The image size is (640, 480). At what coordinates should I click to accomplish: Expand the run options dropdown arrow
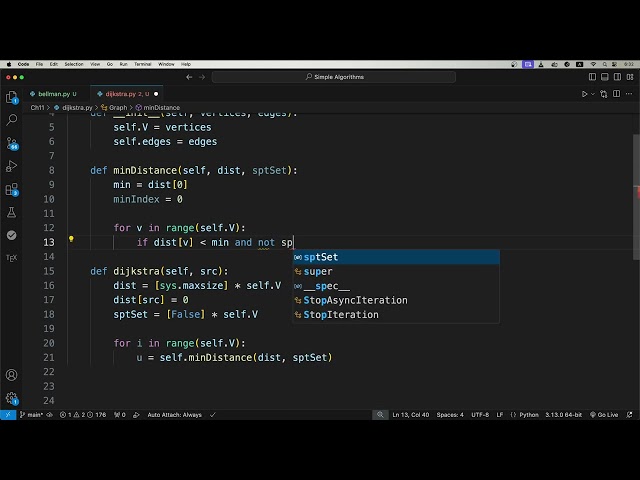coord(593,94)
